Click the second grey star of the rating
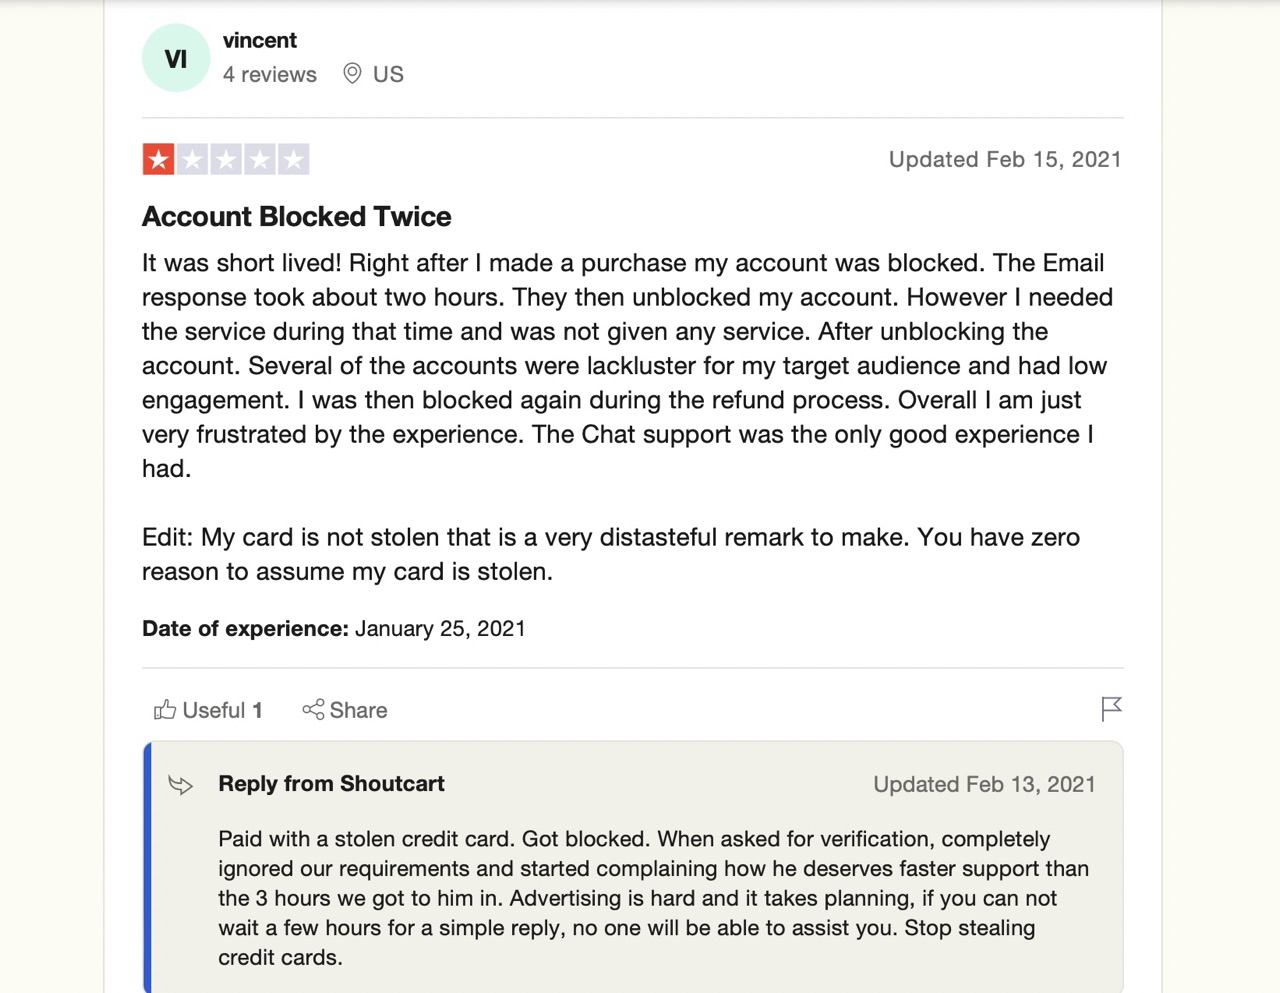 point(192,159)
